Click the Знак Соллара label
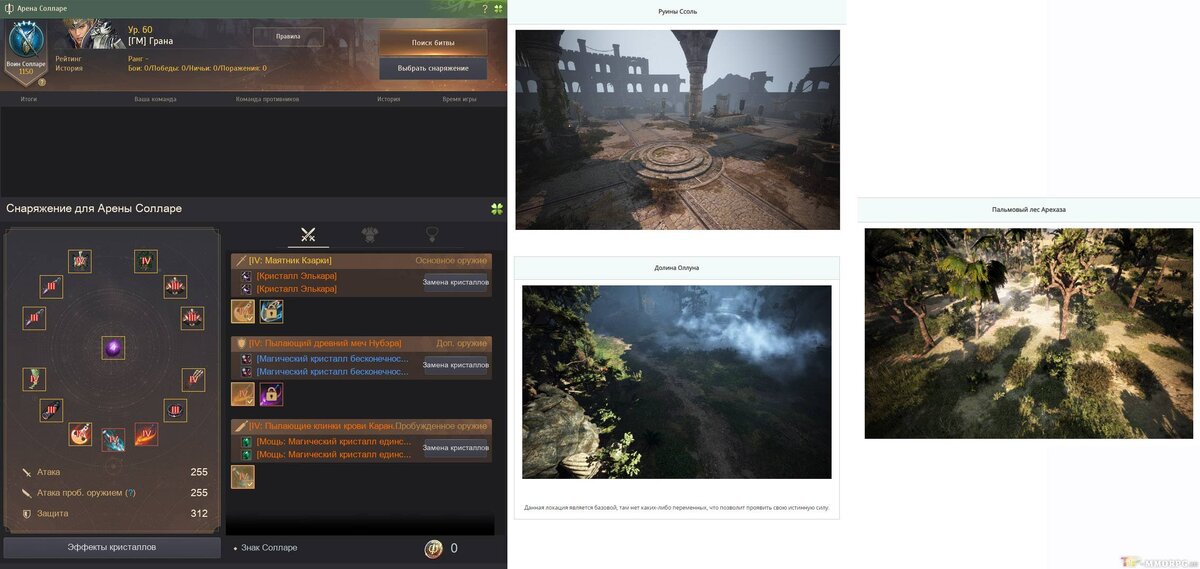The width and height of the screenshot is (1200, 569). [x=270, y=548]
